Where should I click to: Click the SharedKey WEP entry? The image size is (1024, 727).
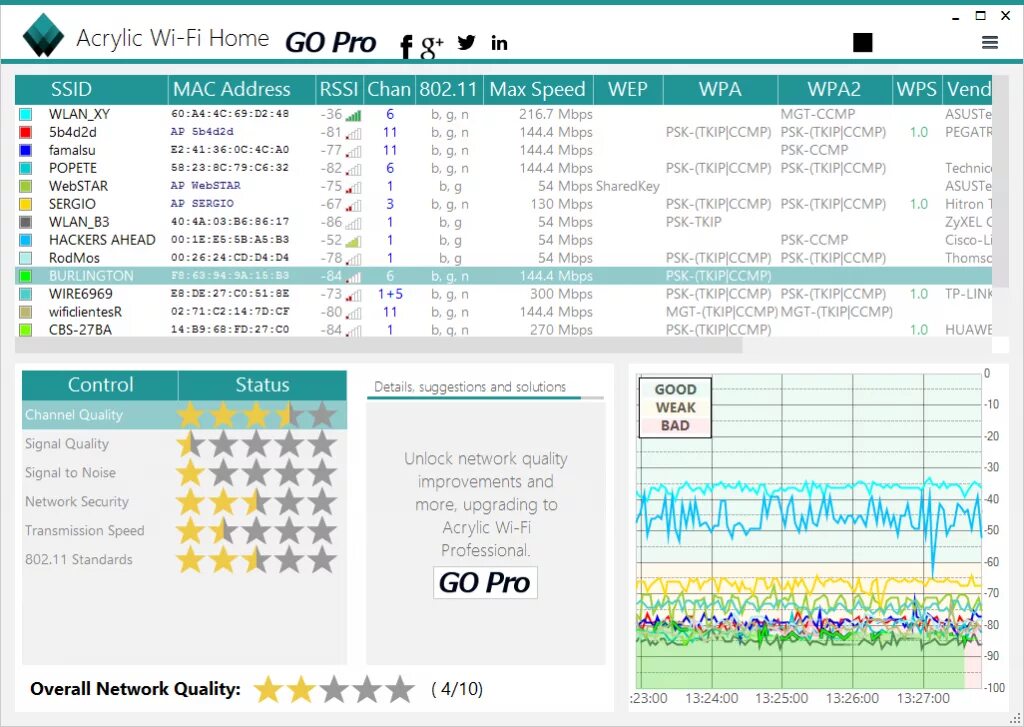tap(628, 186)
